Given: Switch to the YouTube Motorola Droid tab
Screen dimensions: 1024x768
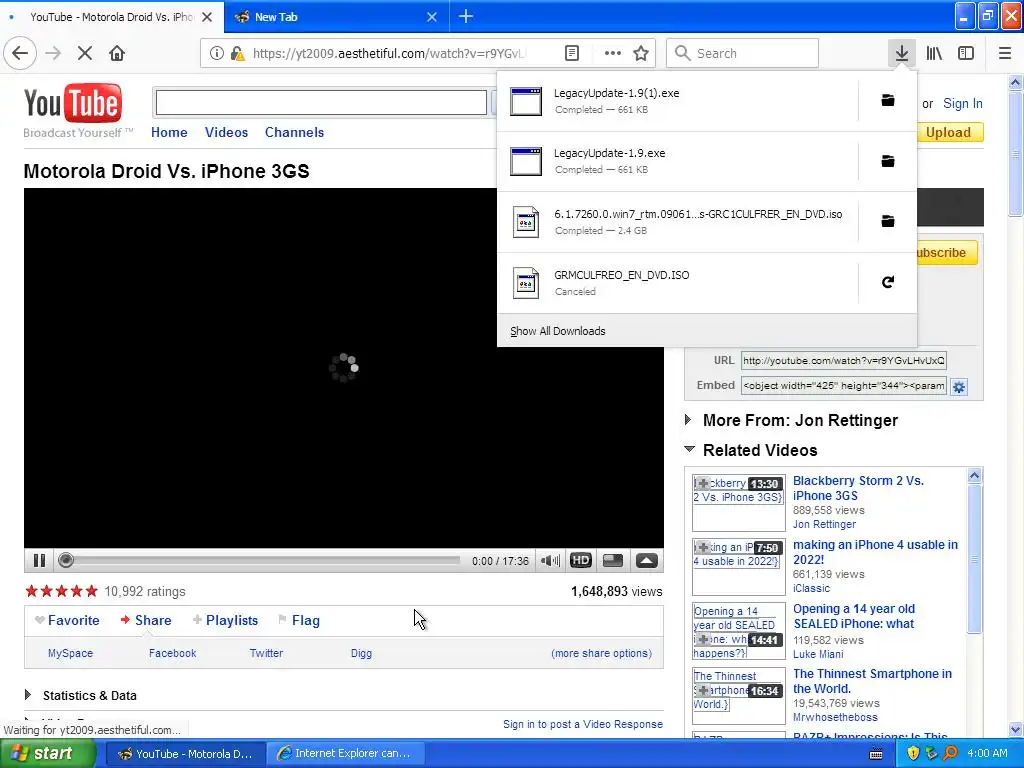Looking at the screenshot, I should click(112, 17).
